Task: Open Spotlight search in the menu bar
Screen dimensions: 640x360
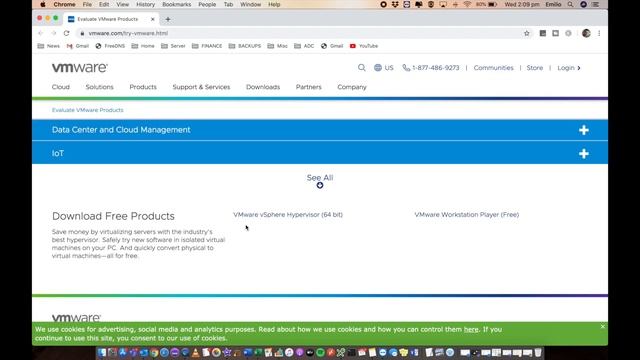Action: [x=570, y=4]
